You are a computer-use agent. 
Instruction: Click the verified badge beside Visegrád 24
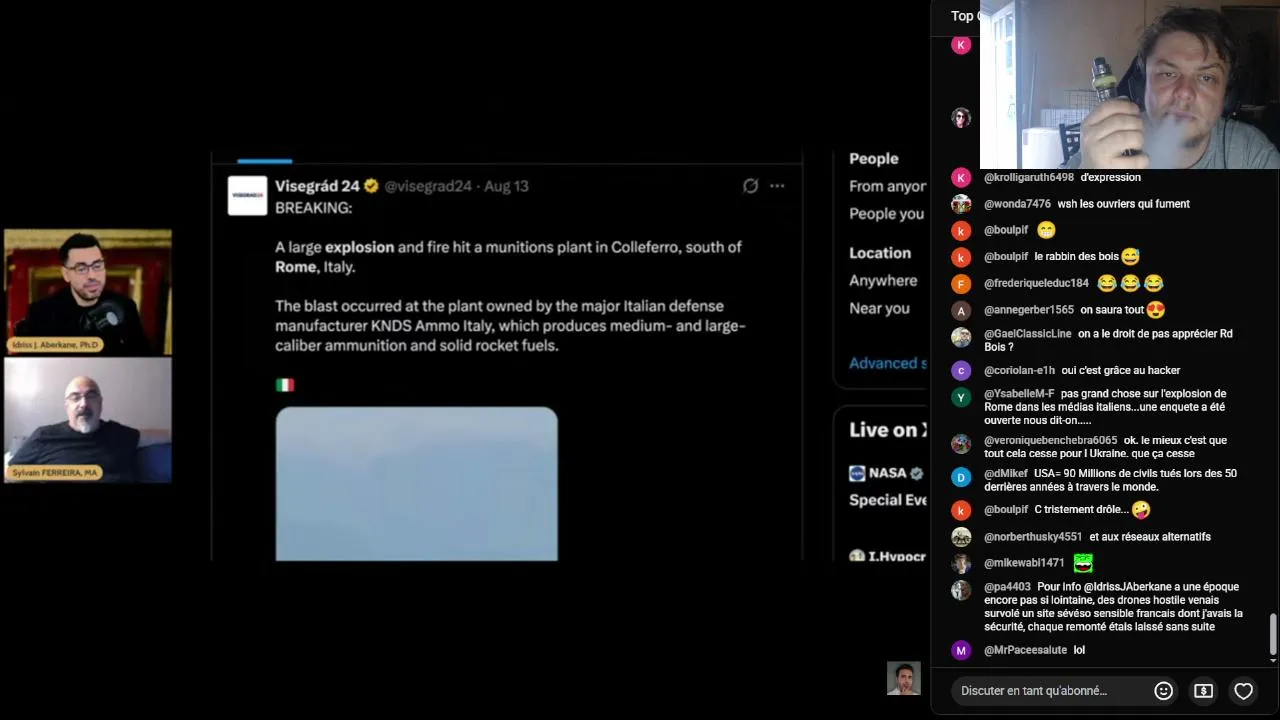pos(371,186)
